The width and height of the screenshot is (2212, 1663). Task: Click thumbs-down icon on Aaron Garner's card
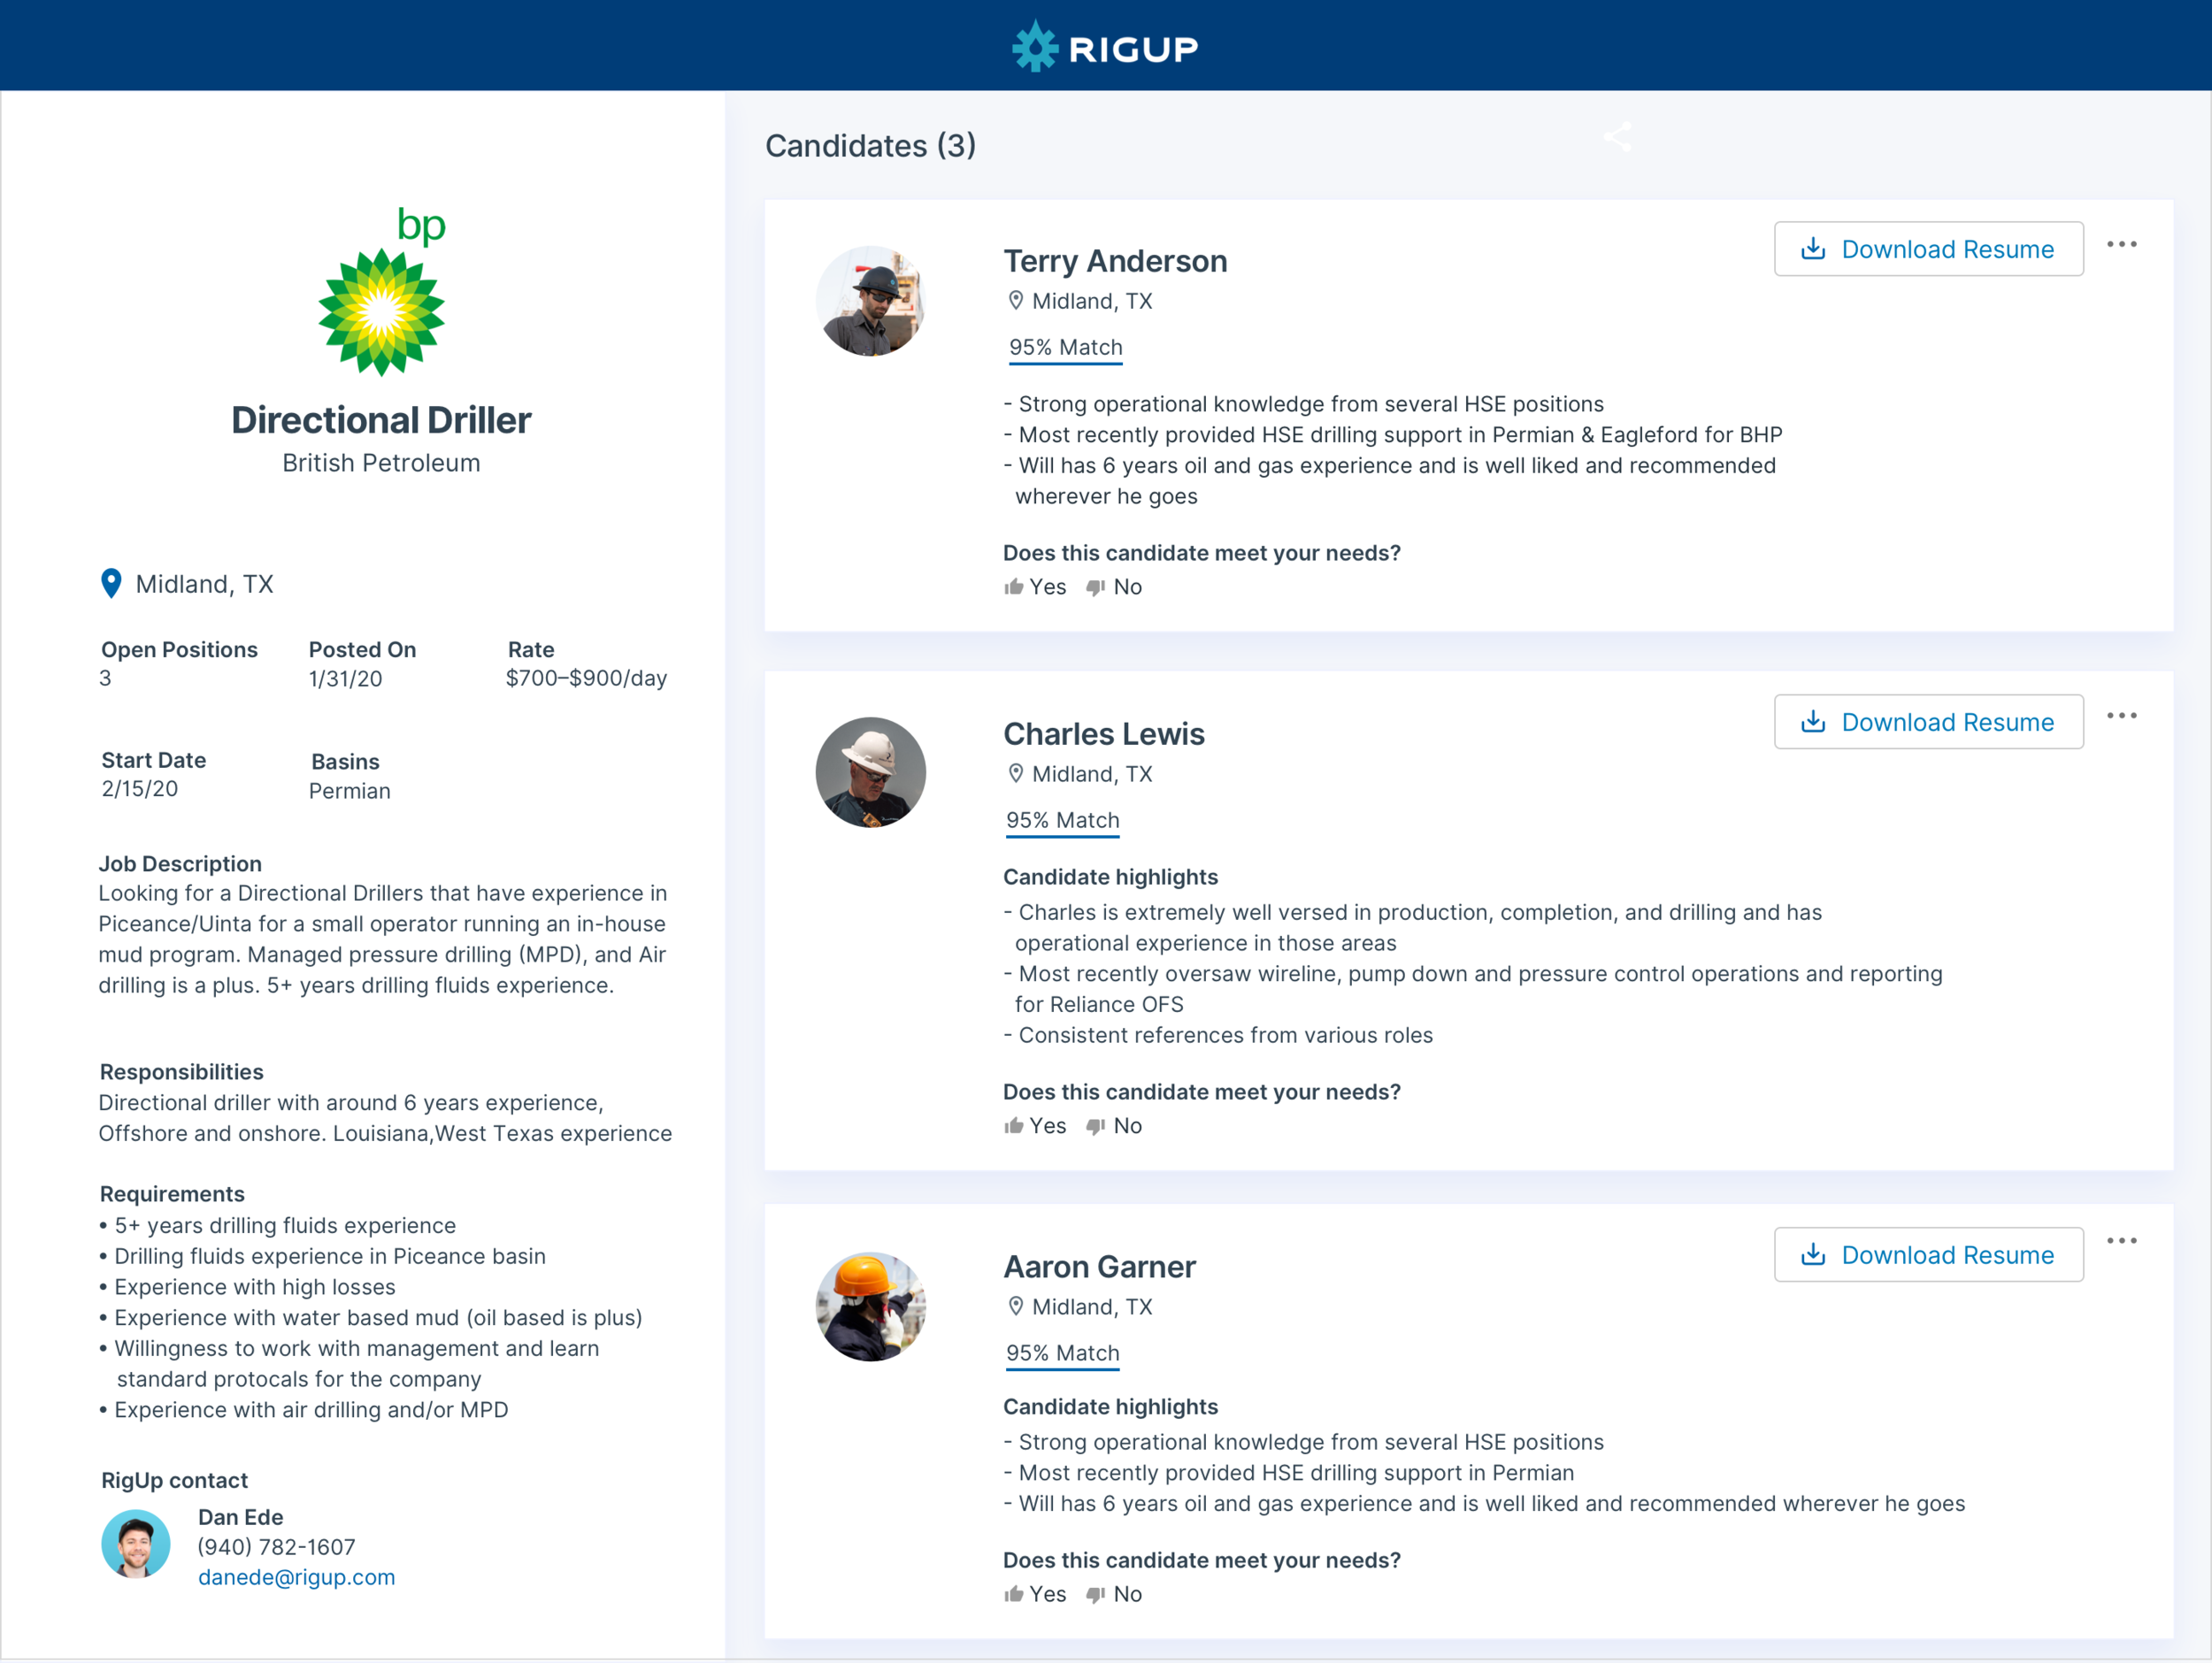(1096, 1595)
